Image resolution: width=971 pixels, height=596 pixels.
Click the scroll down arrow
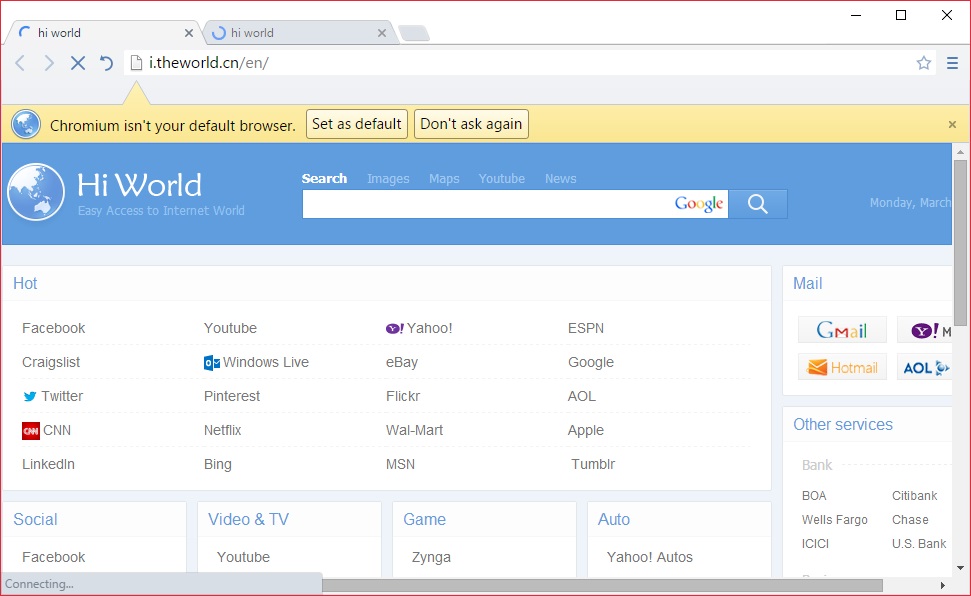960,568
